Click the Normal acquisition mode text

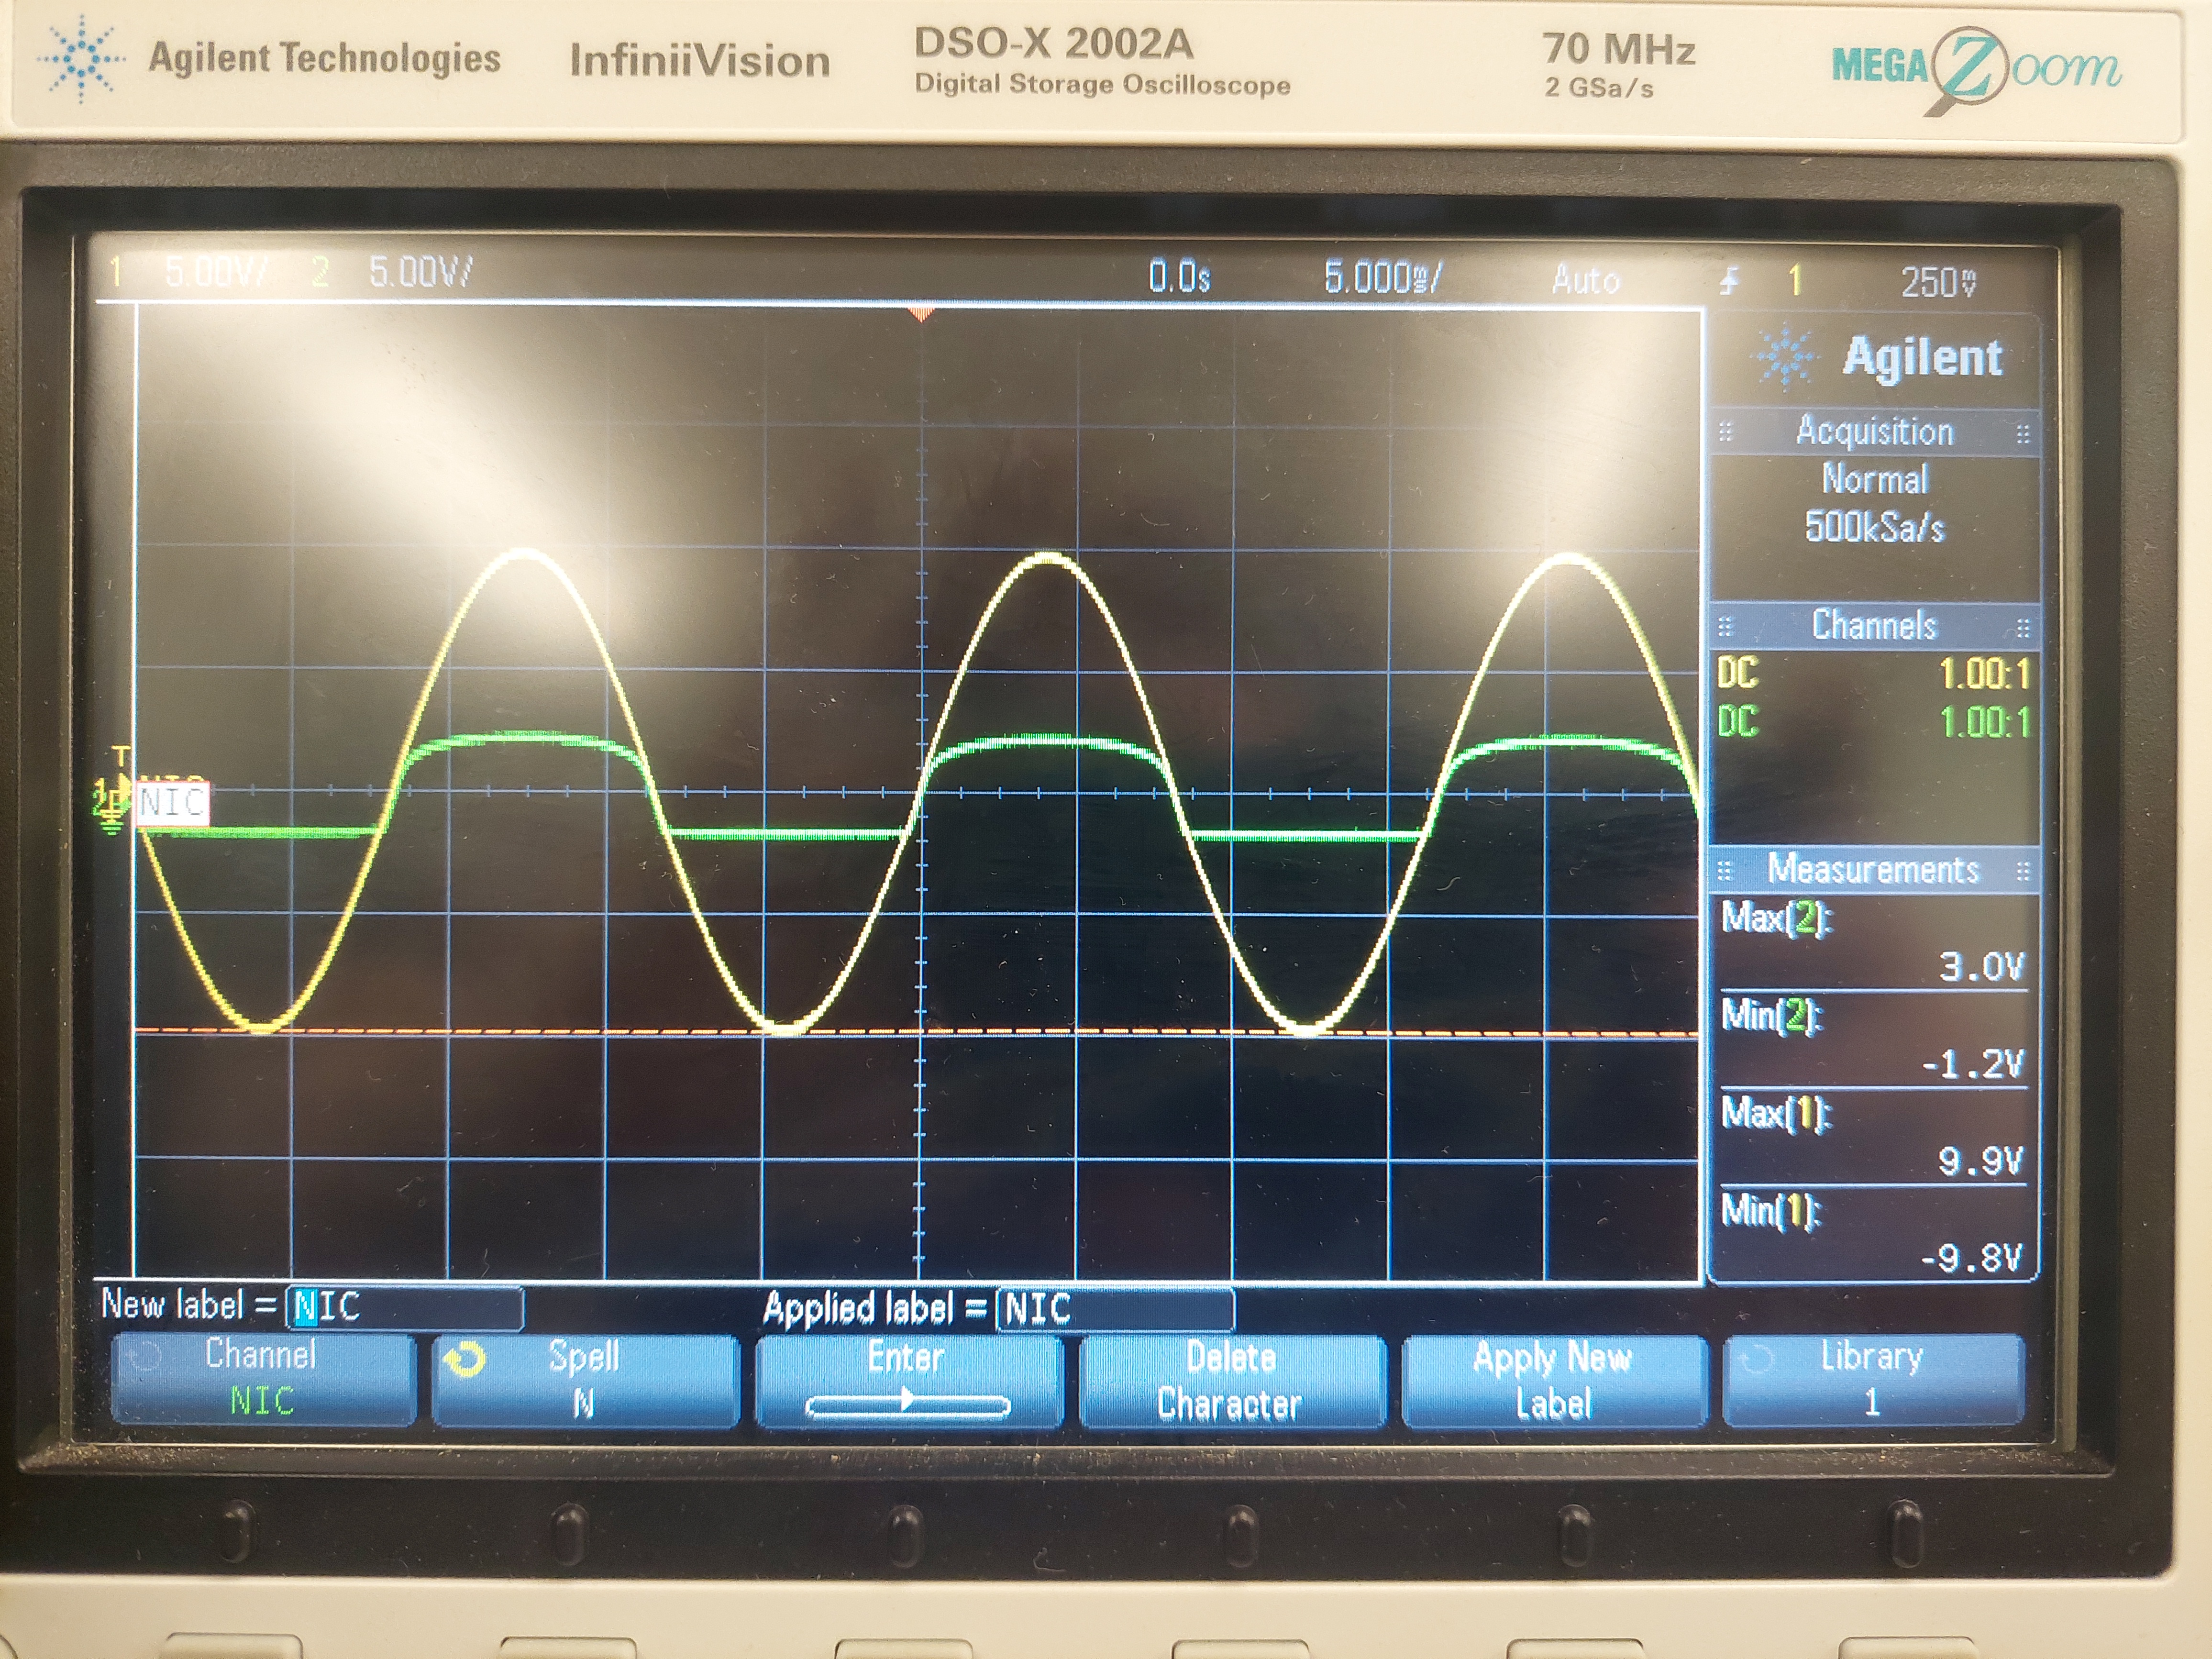[x=1875, y=479]
